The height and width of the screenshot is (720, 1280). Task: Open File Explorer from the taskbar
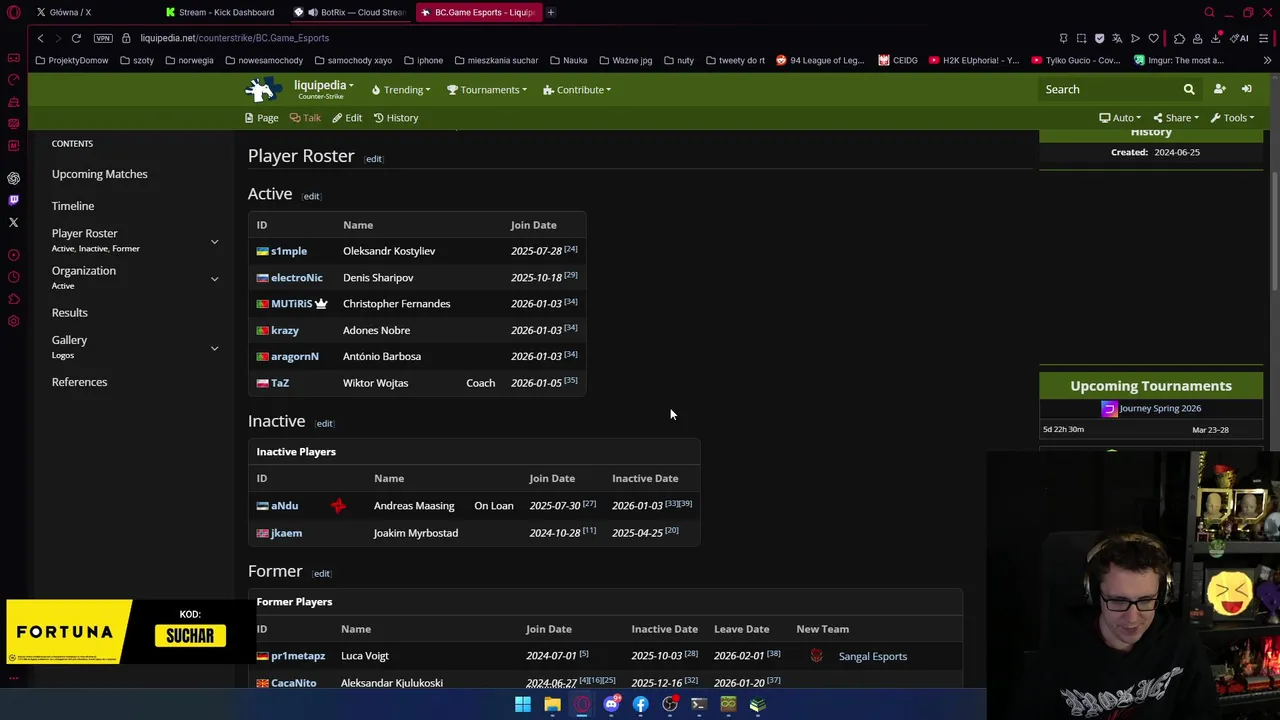click(x=552, y=704)
